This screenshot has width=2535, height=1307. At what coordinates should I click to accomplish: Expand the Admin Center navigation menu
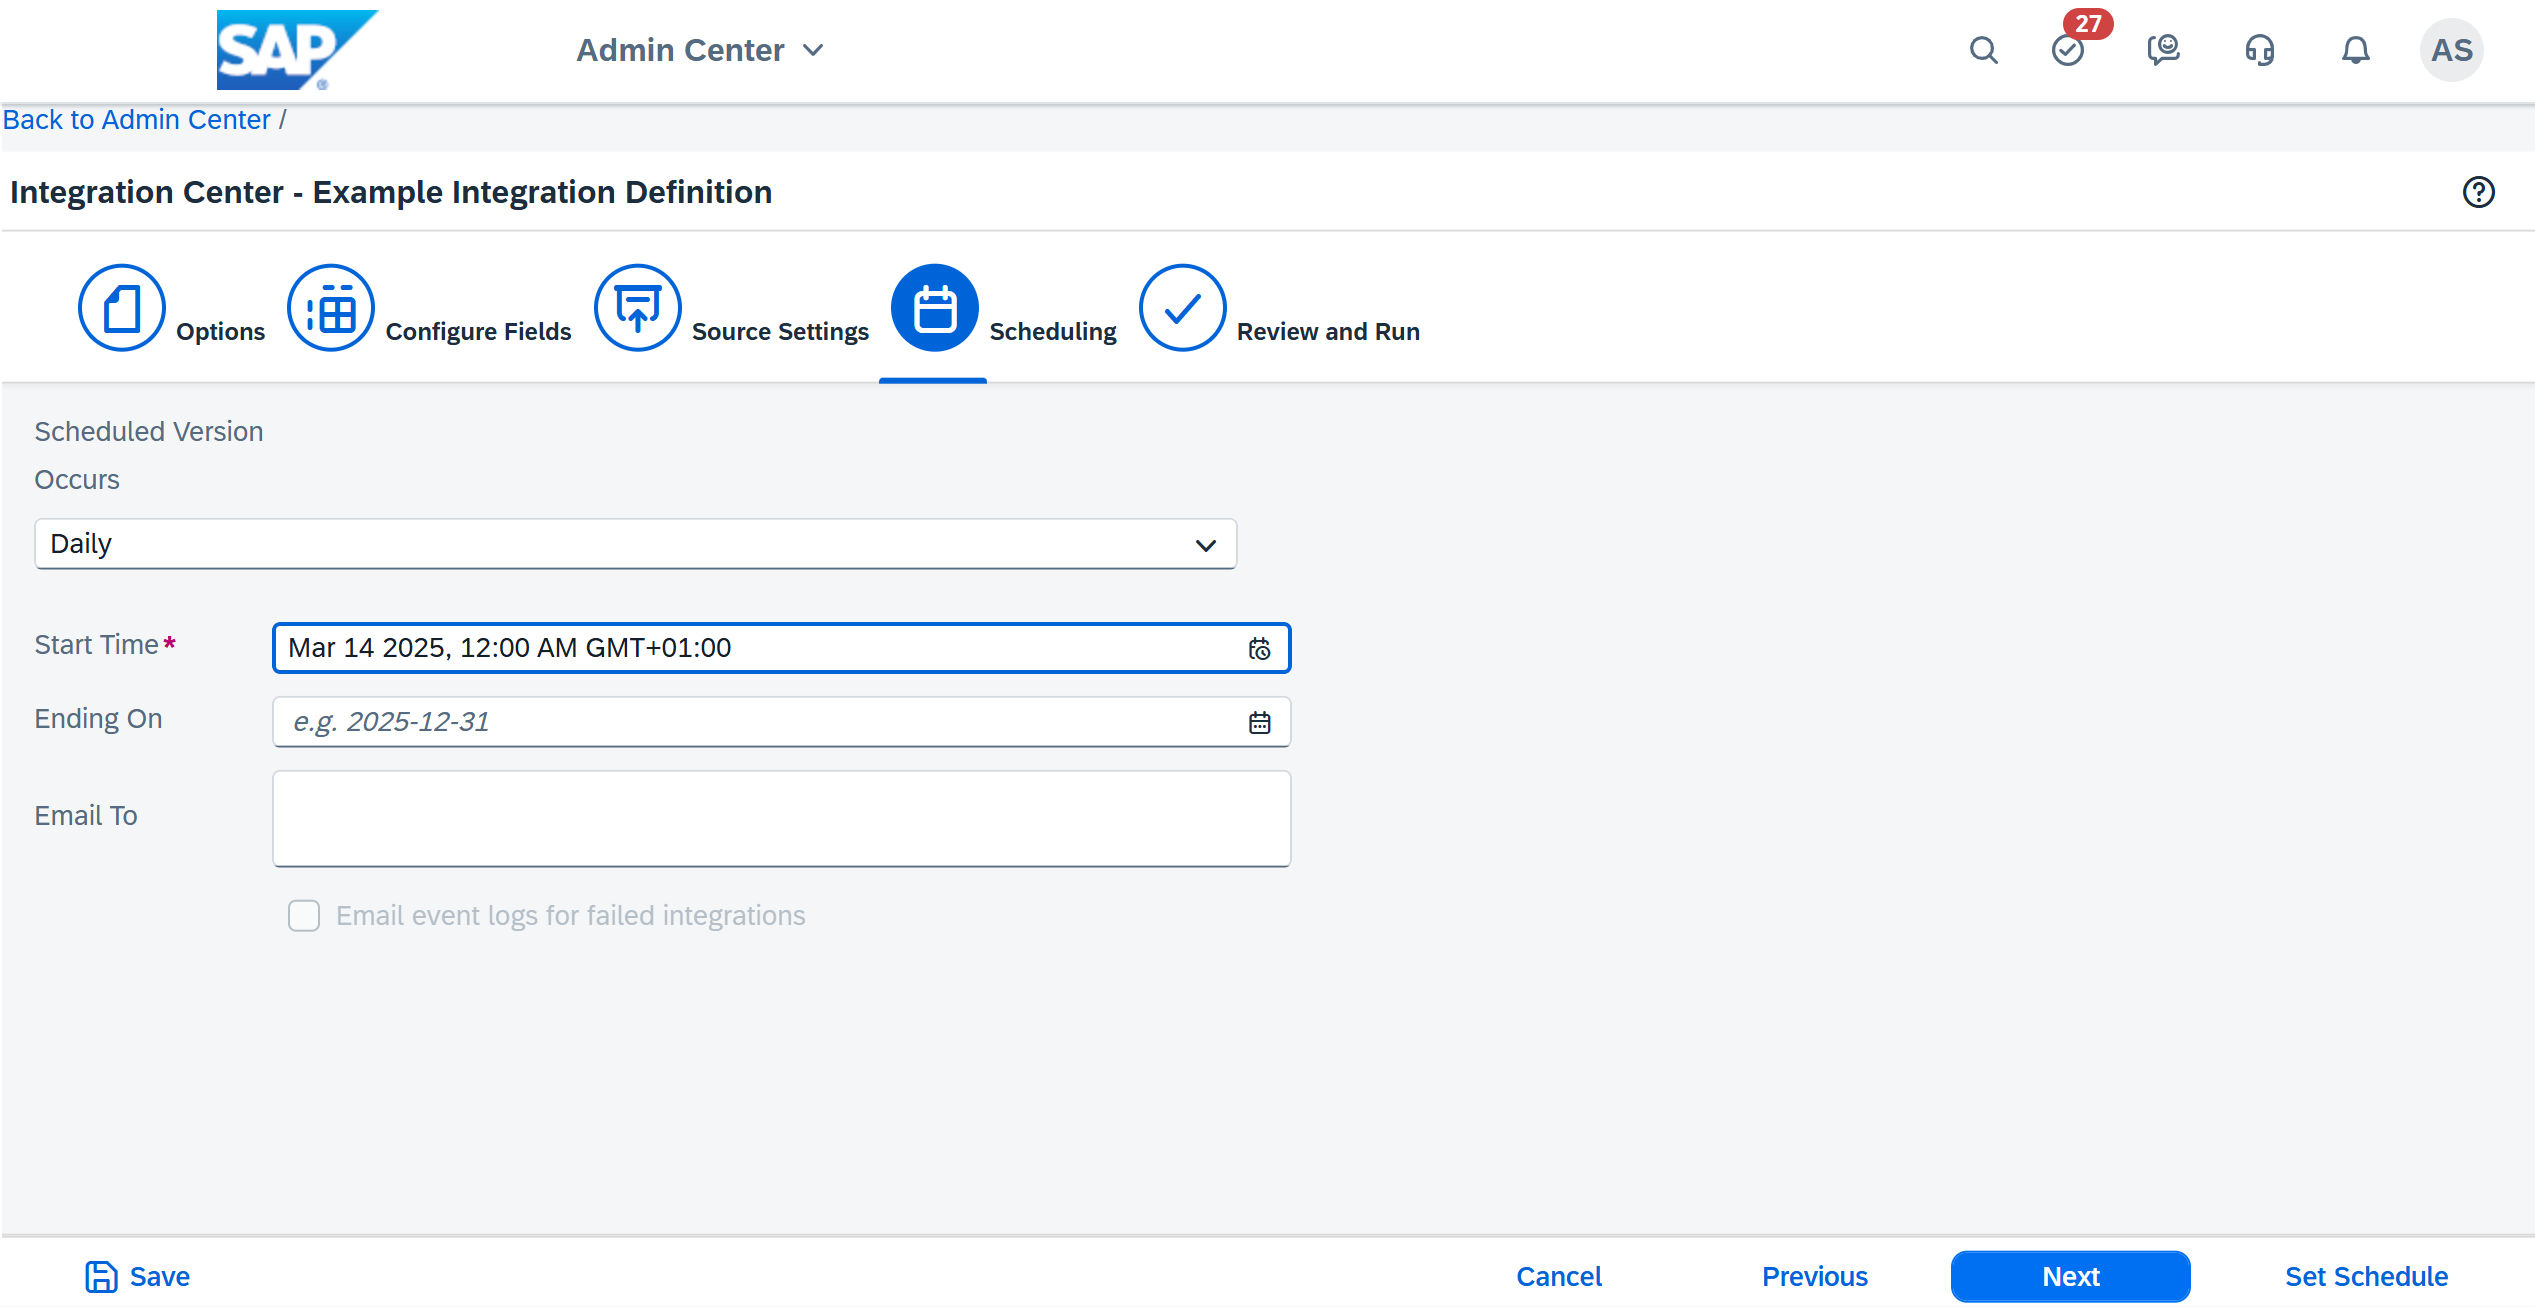(700, 50)
